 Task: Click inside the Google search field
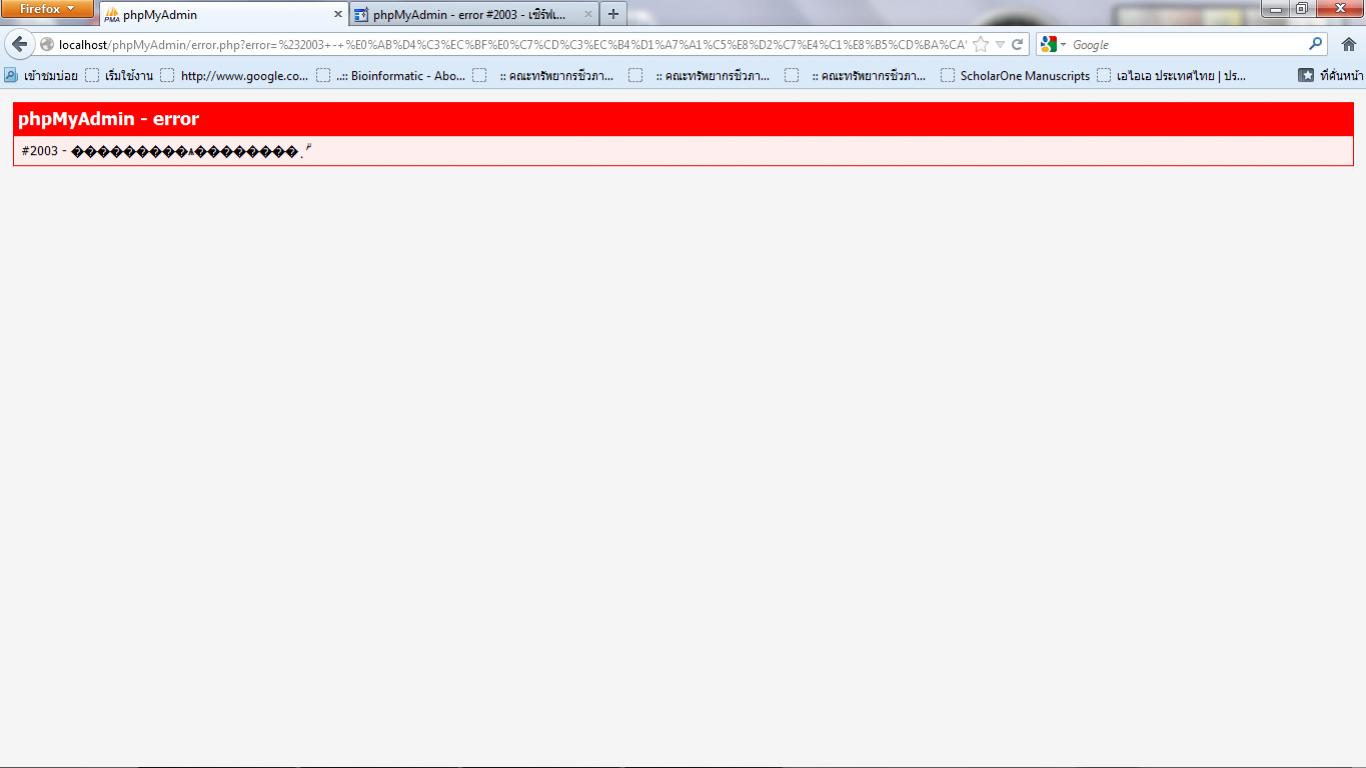point(1188,44)
